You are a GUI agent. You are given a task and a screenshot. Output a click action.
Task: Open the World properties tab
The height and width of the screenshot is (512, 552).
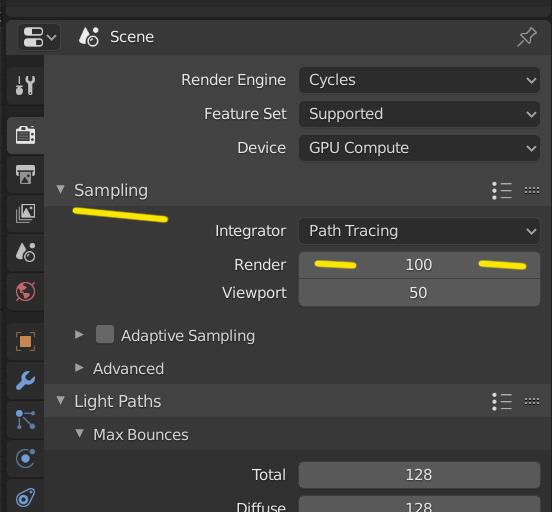click(25, 292)
